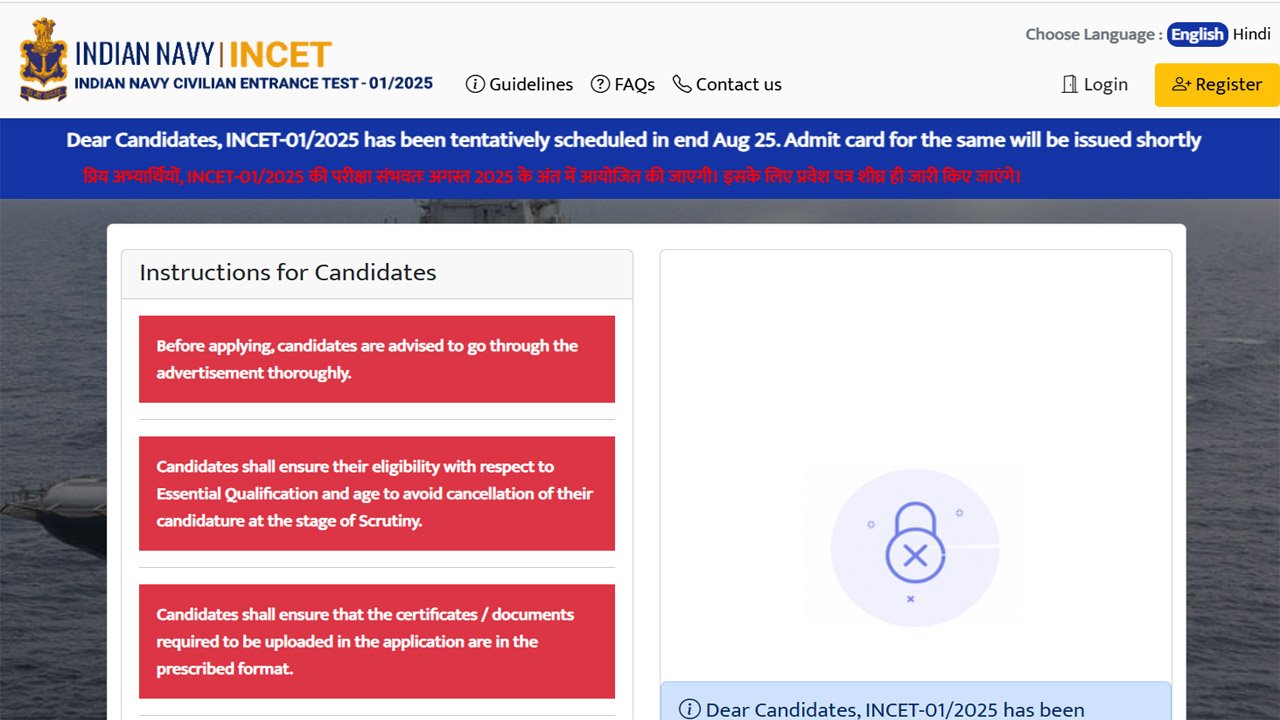The width and height of the screenshot is (1280, 720).
Task: Open the Contact us page
Action: click(x=738, y=84)
